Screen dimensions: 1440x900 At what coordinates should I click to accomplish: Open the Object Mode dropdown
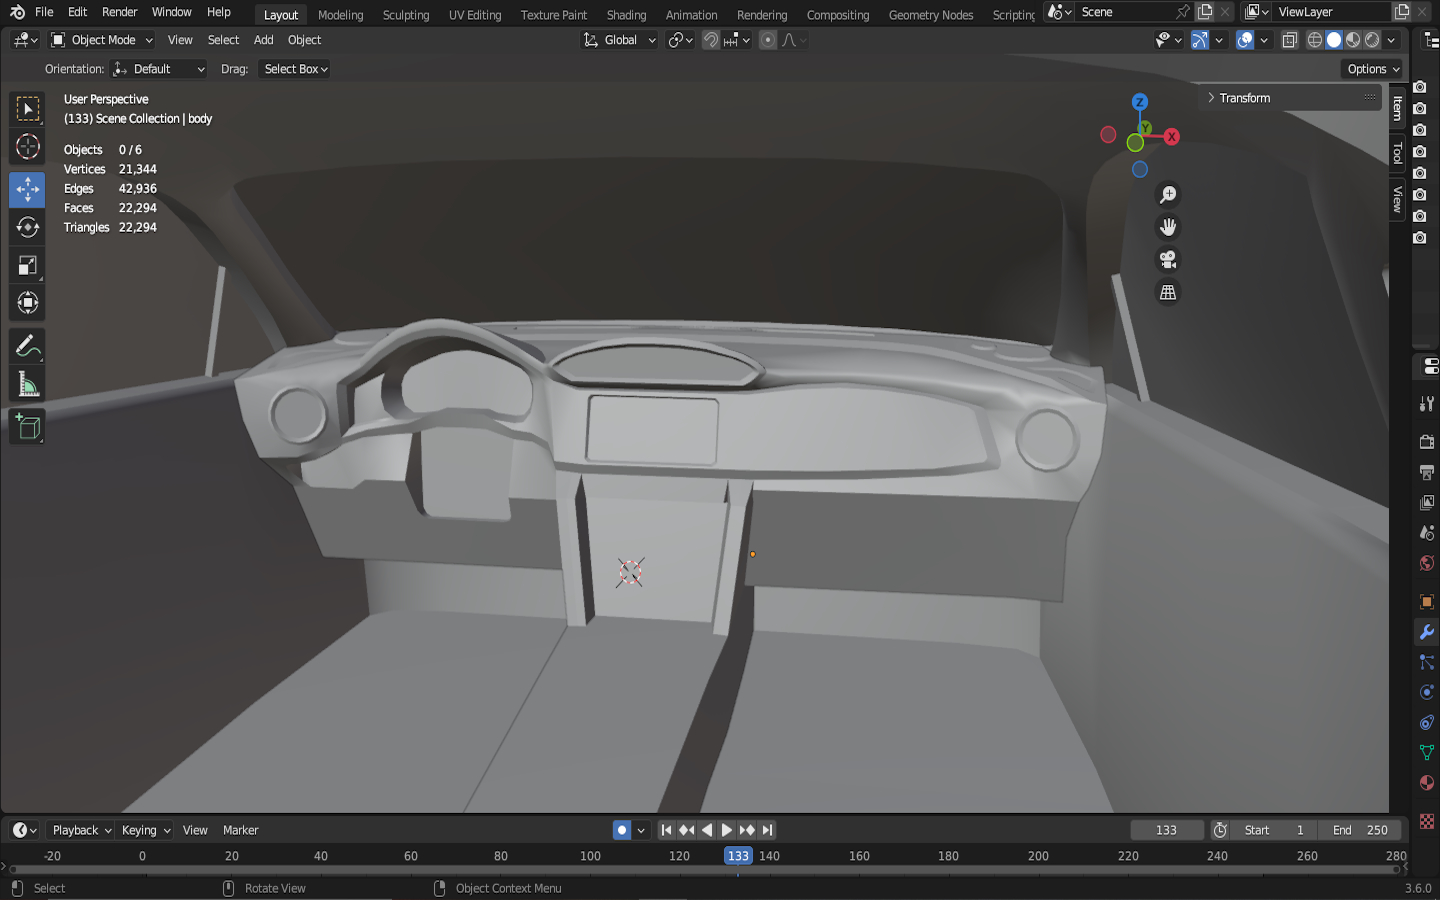pos(102,40)
